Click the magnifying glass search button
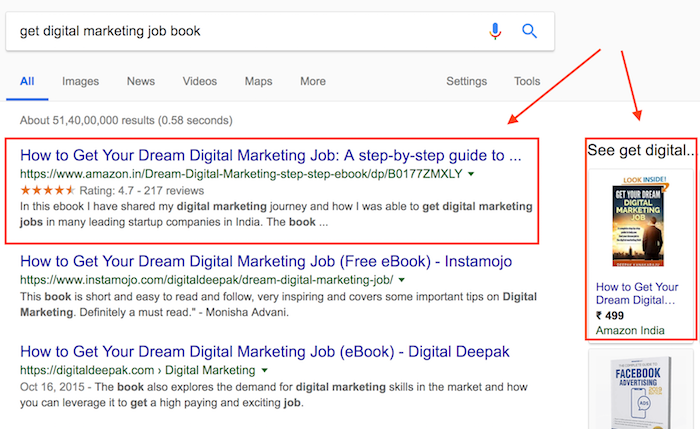 [x=529, y=31]
